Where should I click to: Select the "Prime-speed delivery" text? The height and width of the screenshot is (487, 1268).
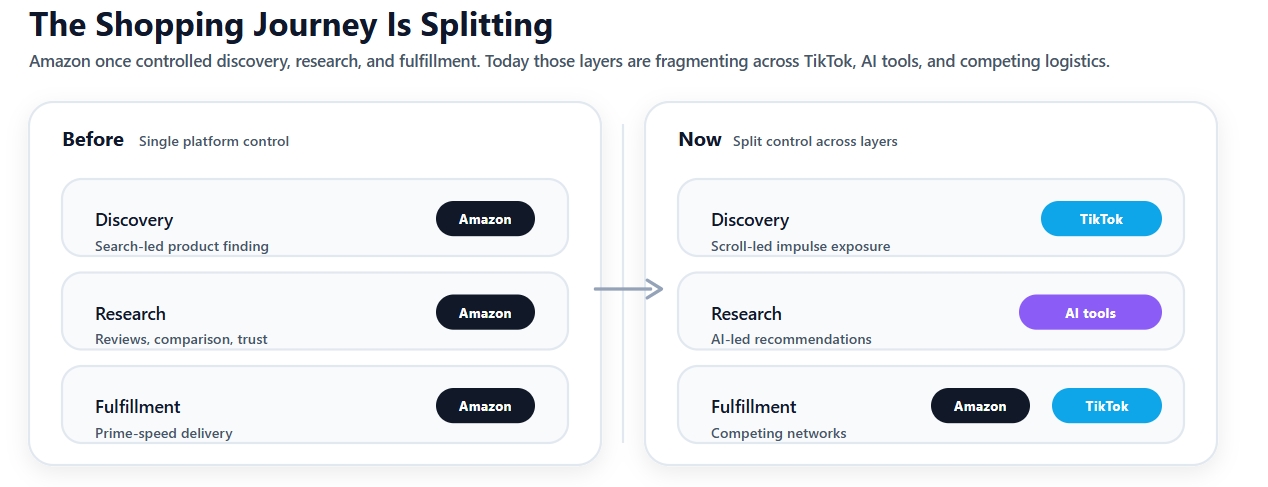[x=164, y=433]
